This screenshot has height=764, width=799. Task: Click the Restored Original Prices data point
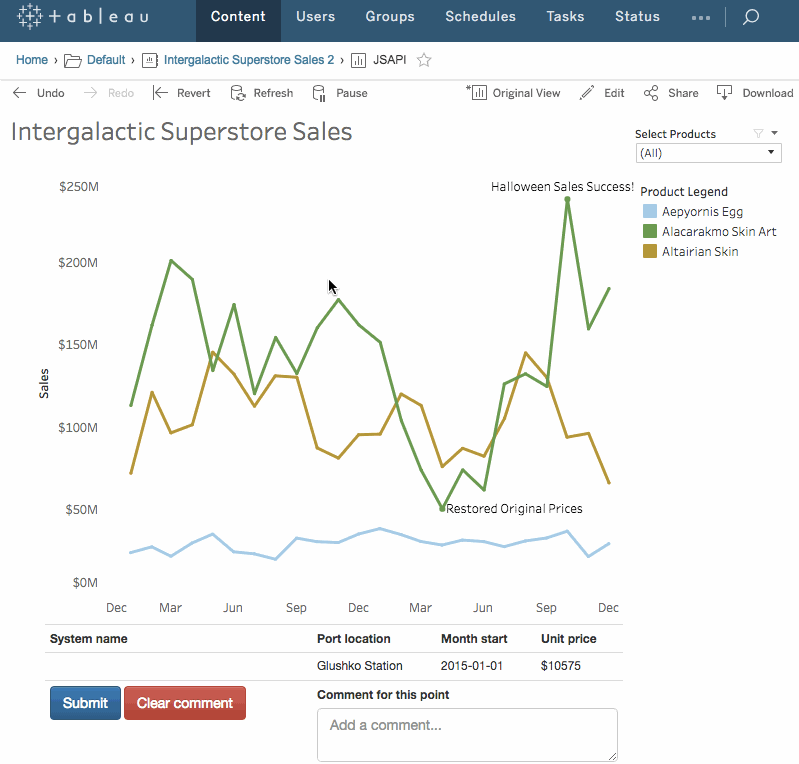click(x=442, y=509)
